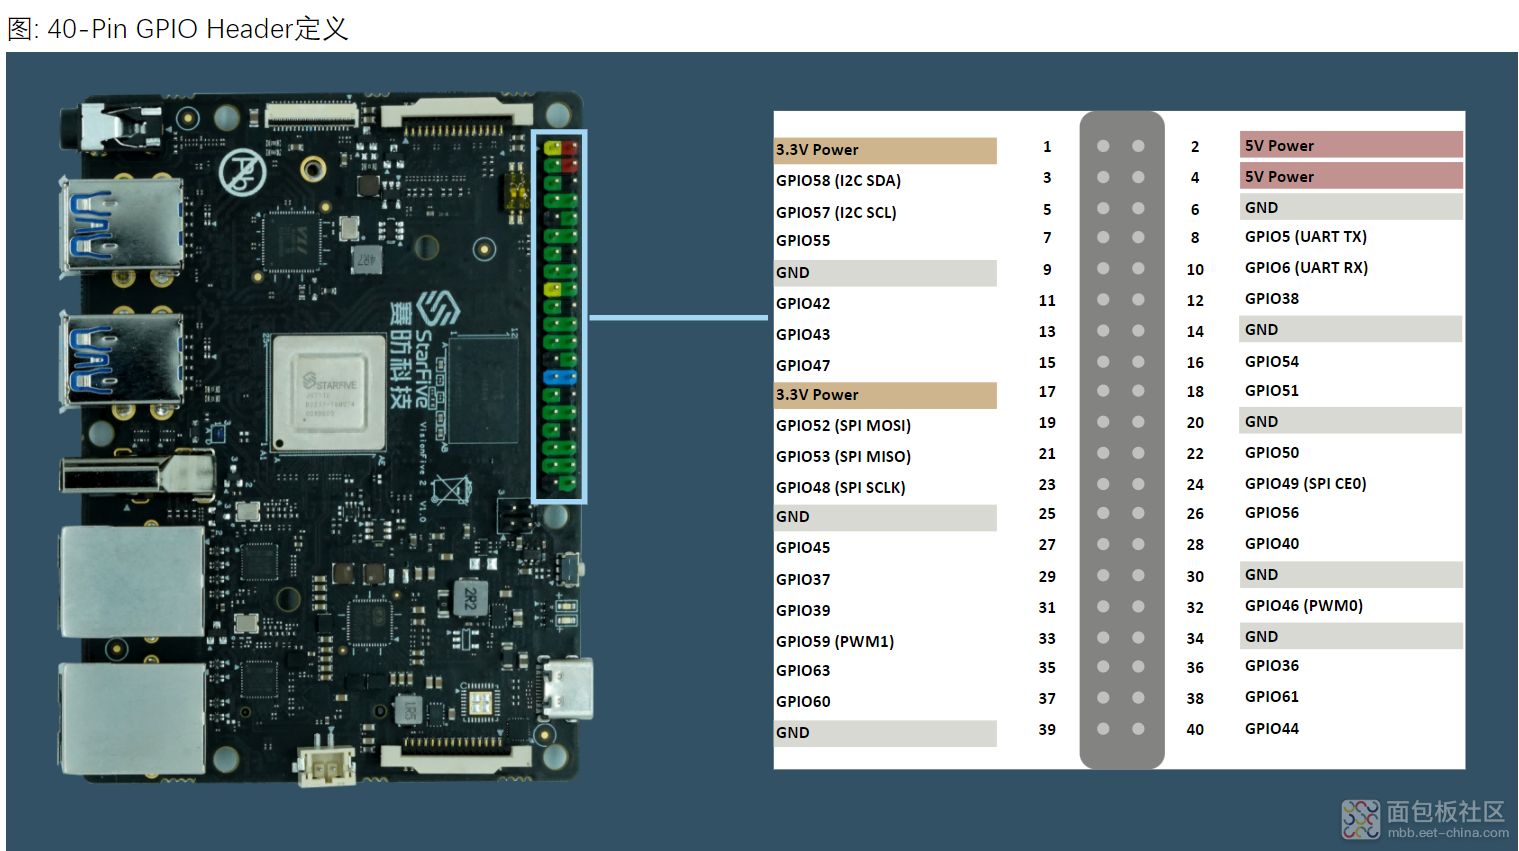Click the GPIO36 label

(x=1272, y=666)
